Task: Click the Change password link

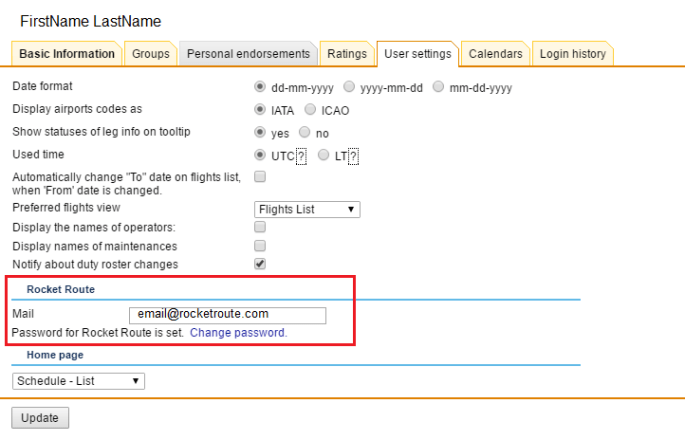Action: [x=238, y=333]
